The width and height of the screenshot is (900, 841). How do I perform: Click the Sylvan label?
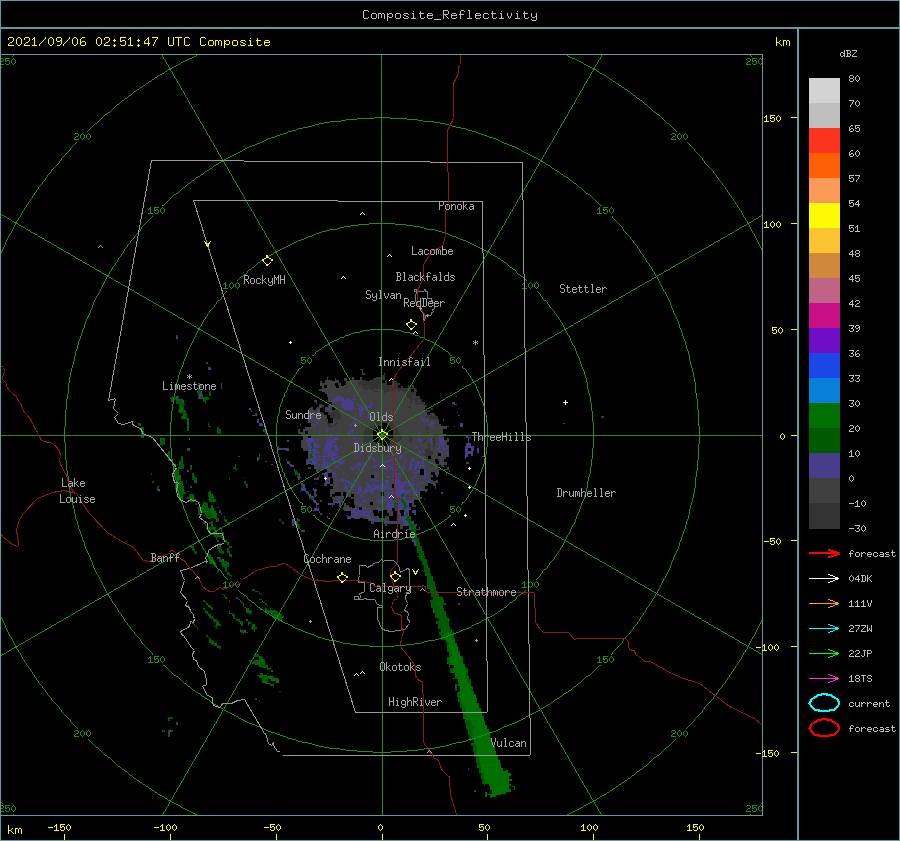point(383,295)
